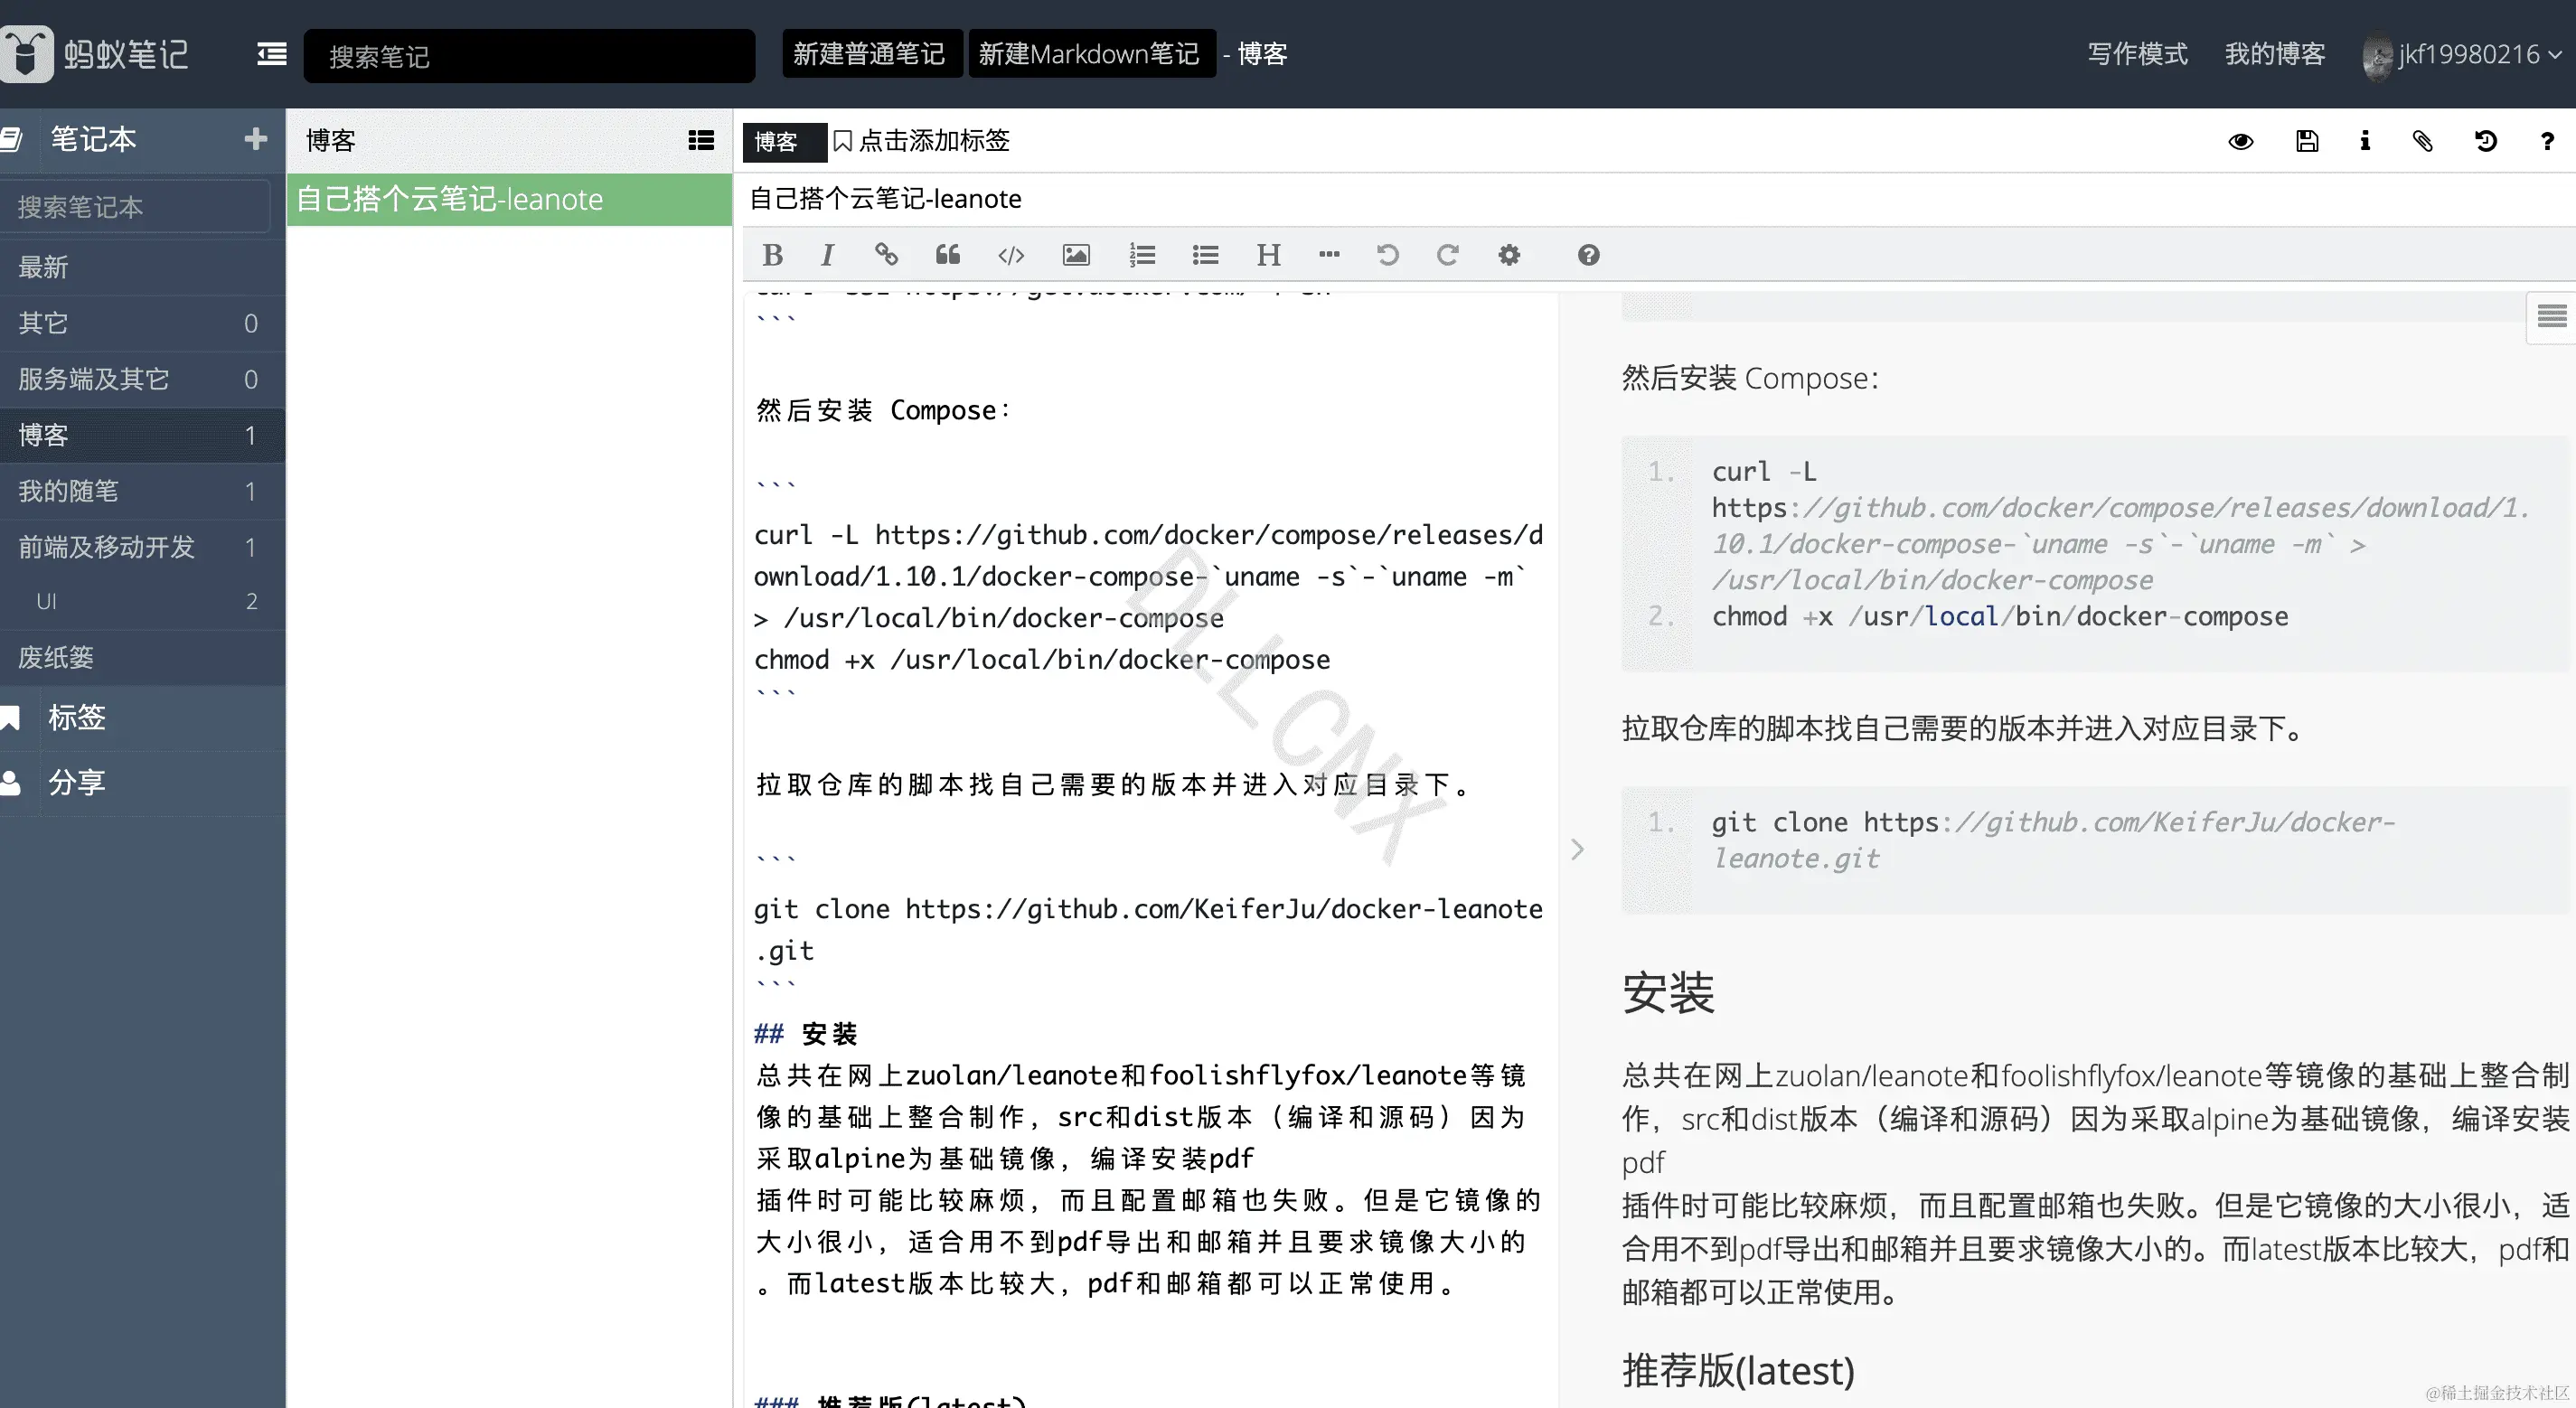Toggle preview with eye icon
This screenshot has width=2576, height=1408.
2241,141
